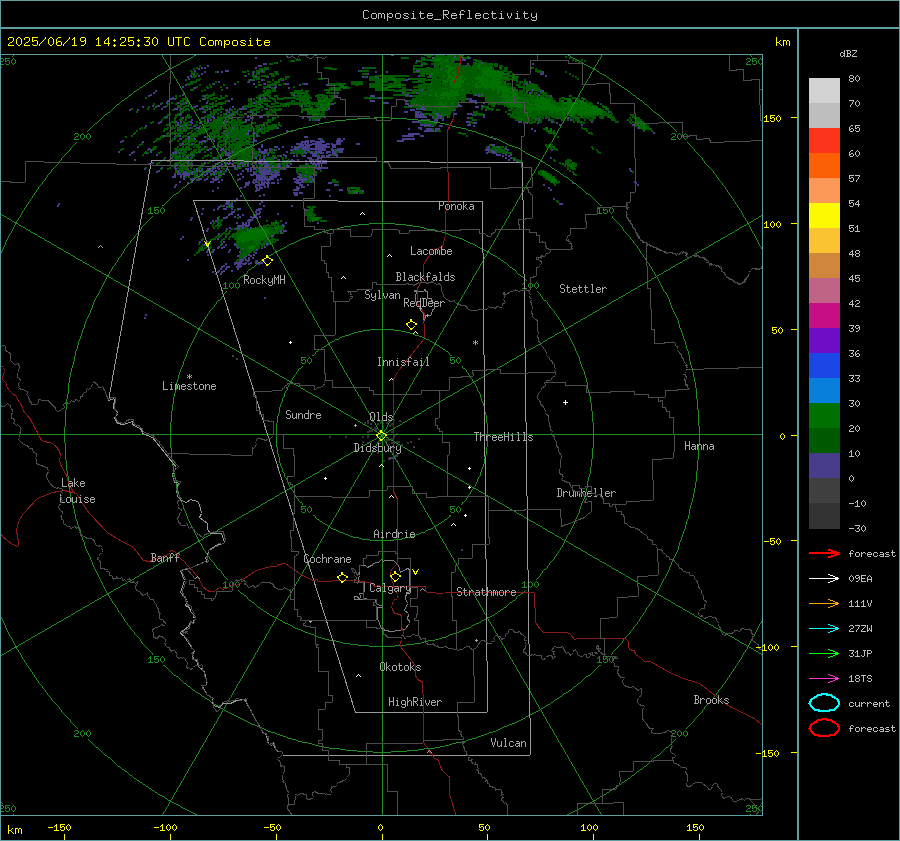900x841 pixels.
Task: Click the Hanna label
Action: point(699,446)
